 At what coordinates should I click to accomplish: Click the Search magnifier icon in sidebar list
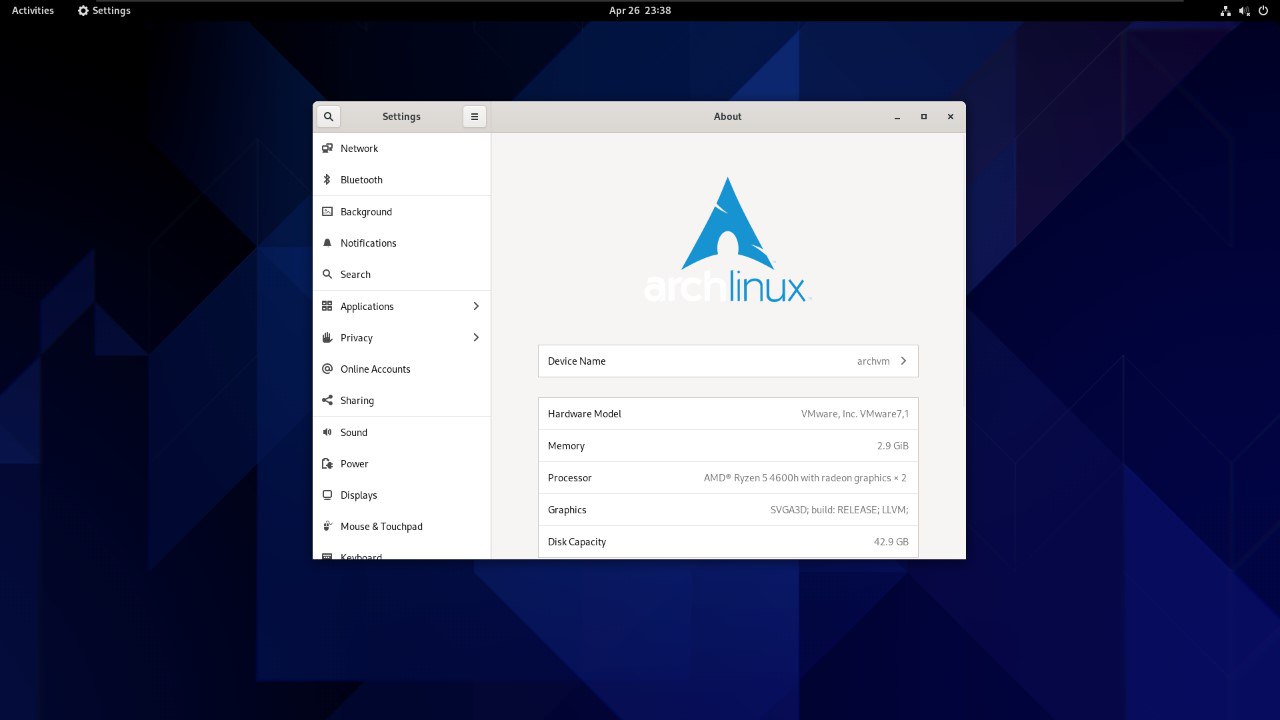pyautogui.click(x=327, y=274)
